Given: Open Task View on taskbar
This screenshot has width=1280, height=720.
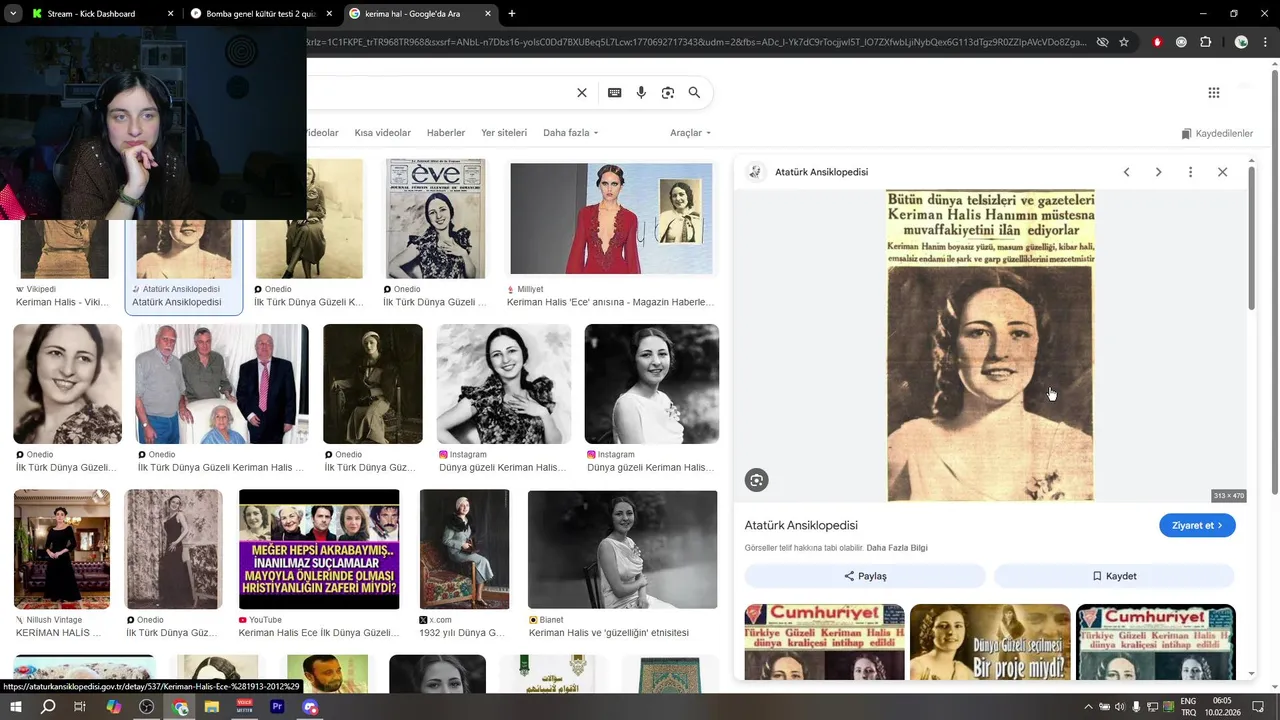Looking at the screenshot, I should pos(80,707).
